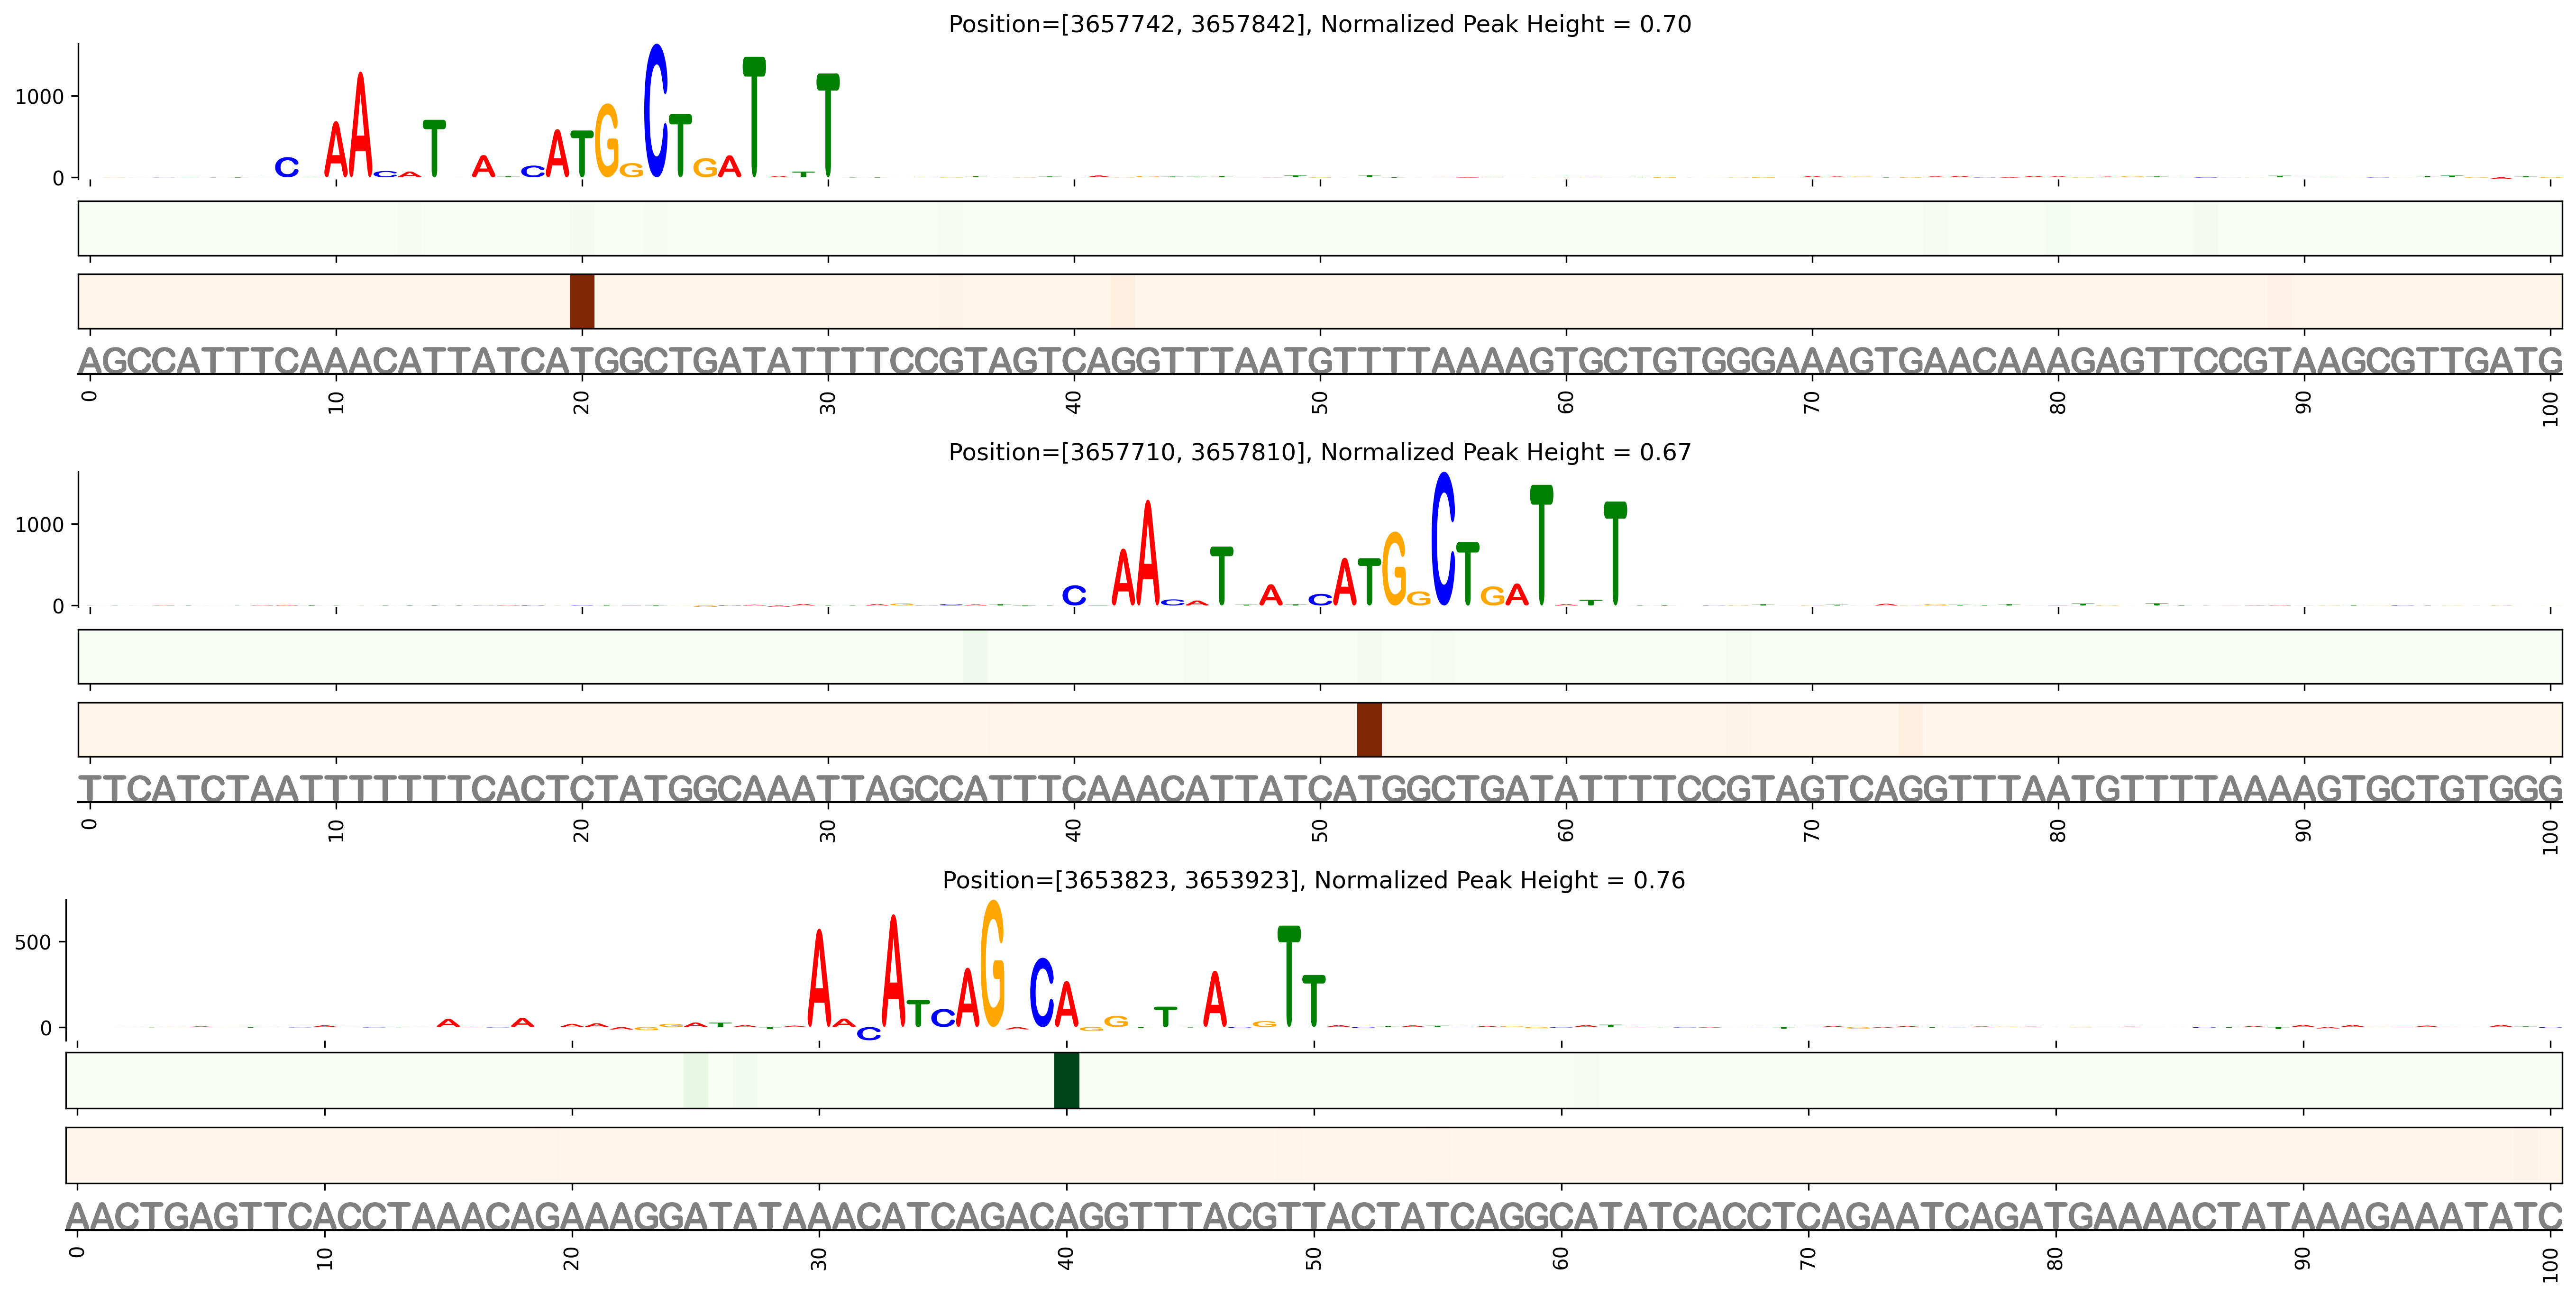
Task: Click the bottom DNA sequence starting AACTGAGTTCACC
Action: point(1314,1217)
